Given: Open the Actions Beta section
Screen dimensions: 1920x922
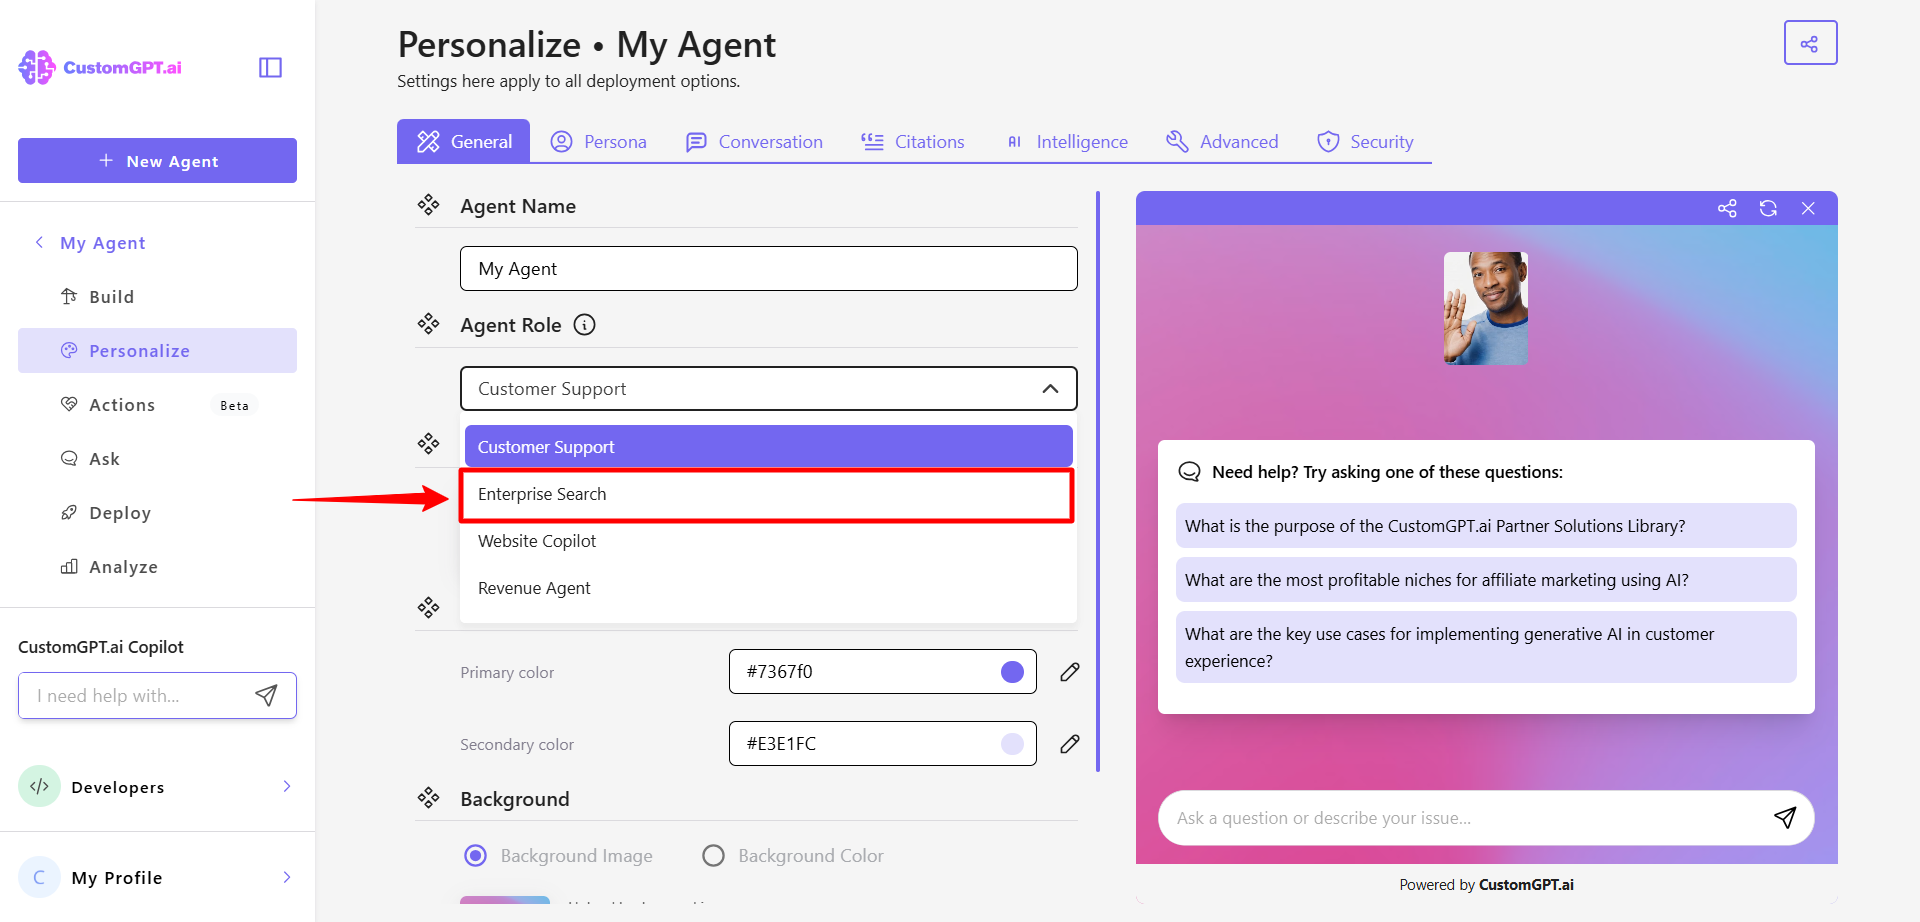Looking at the screenshot, I should tap(157, 405).
